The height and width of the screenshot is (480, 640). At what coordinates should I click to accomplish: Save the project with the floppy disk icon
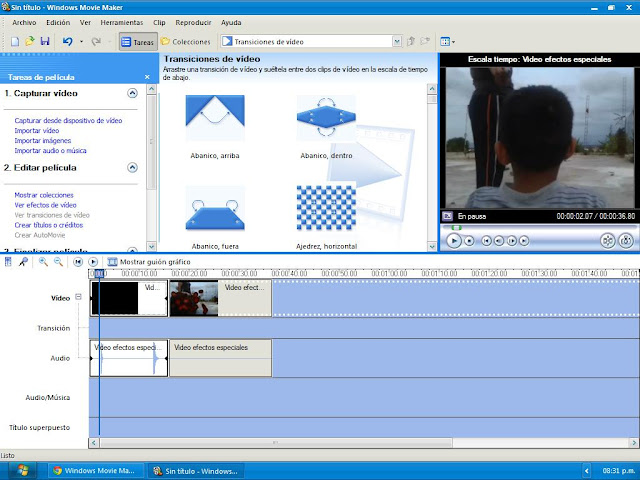(45, 42)
